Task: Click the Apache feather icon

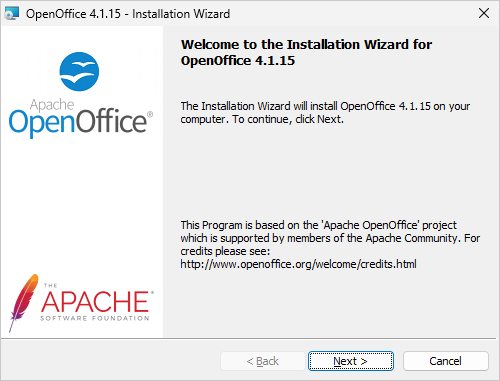Action: click(x=23, y=303)
